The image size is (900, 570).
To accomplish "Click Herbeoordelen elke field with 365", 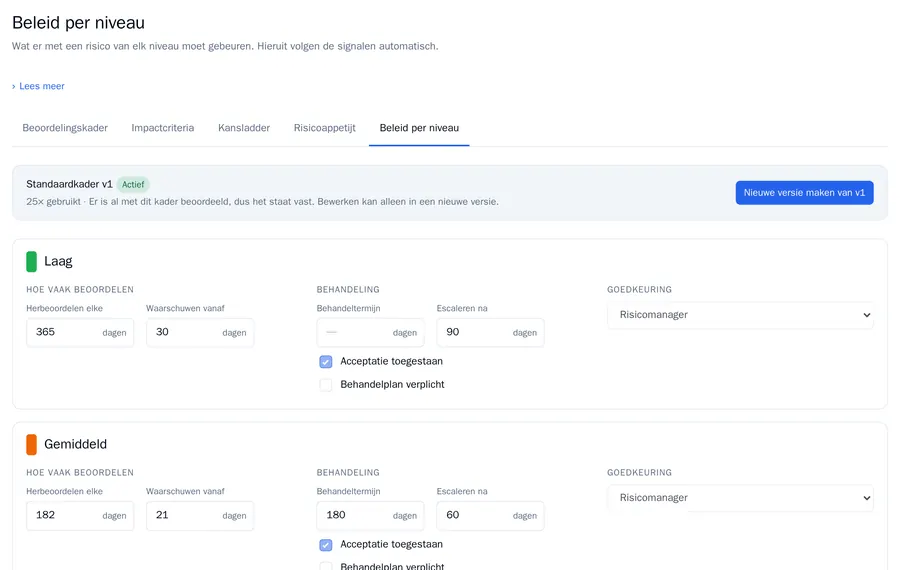I will [80, 332].
